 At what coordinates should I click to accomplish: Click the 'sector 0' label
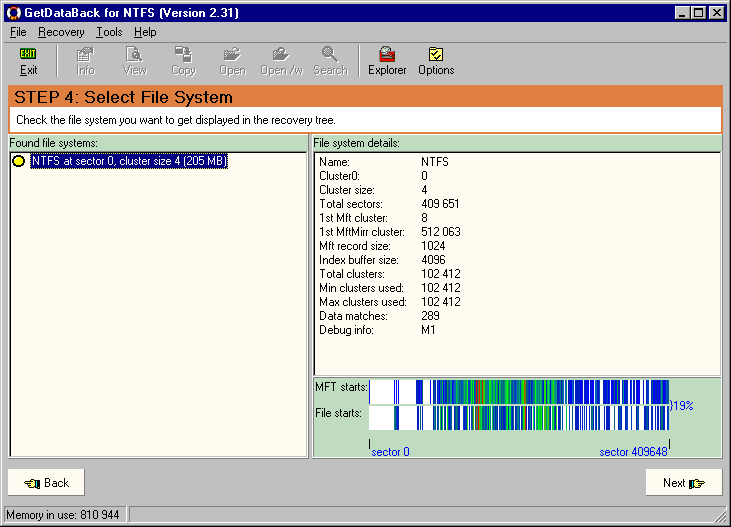390,452
